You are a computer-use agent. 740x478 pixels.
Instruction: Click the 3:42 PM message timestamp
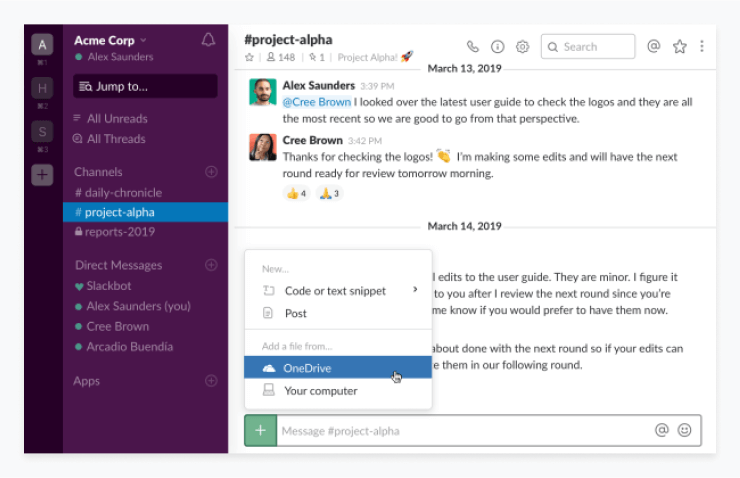click(x=365, y=141)
